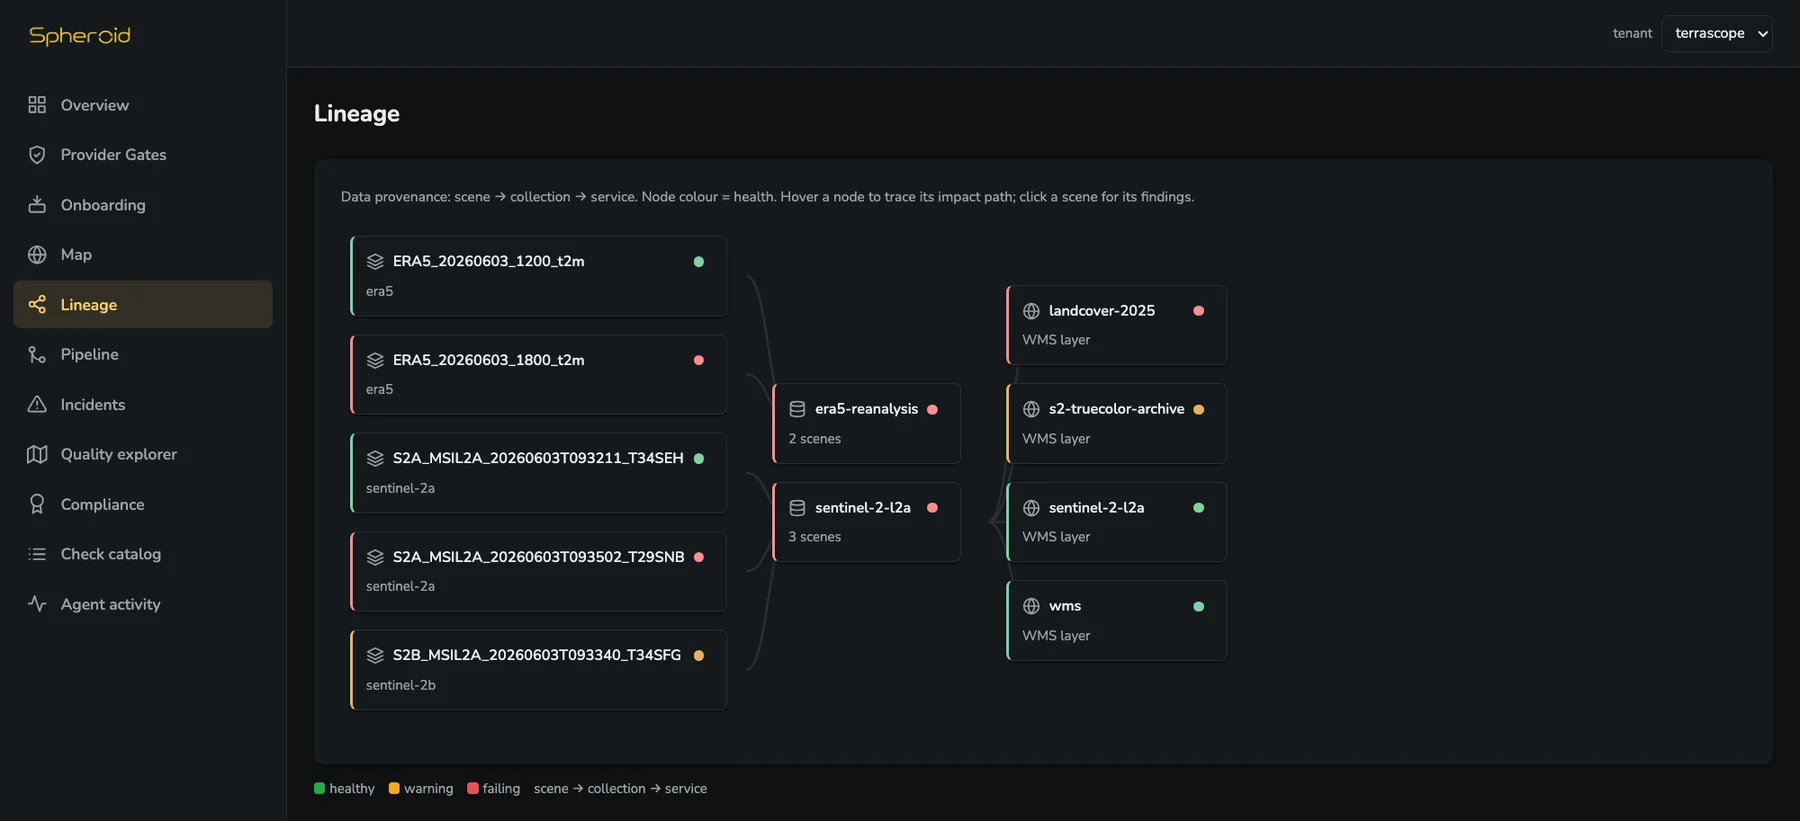Switch to the Pipeline page
Screen dimensions: 1800x821
coord(143,354)
